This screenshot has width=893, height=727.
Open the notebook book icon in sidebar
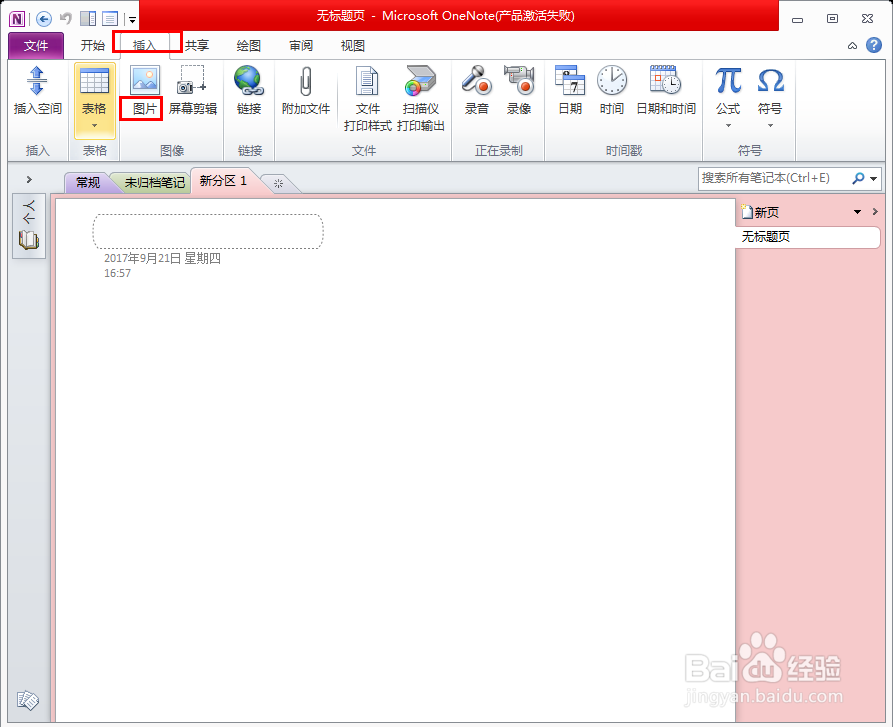(28, 240)
